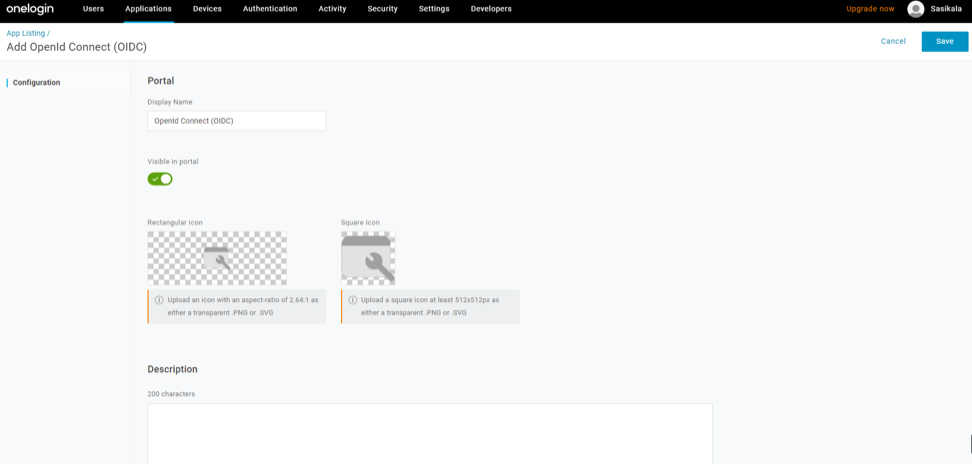Click the Display Name input field
The image size is (972, 464).
pyautogui.click(x=236, y=121)
